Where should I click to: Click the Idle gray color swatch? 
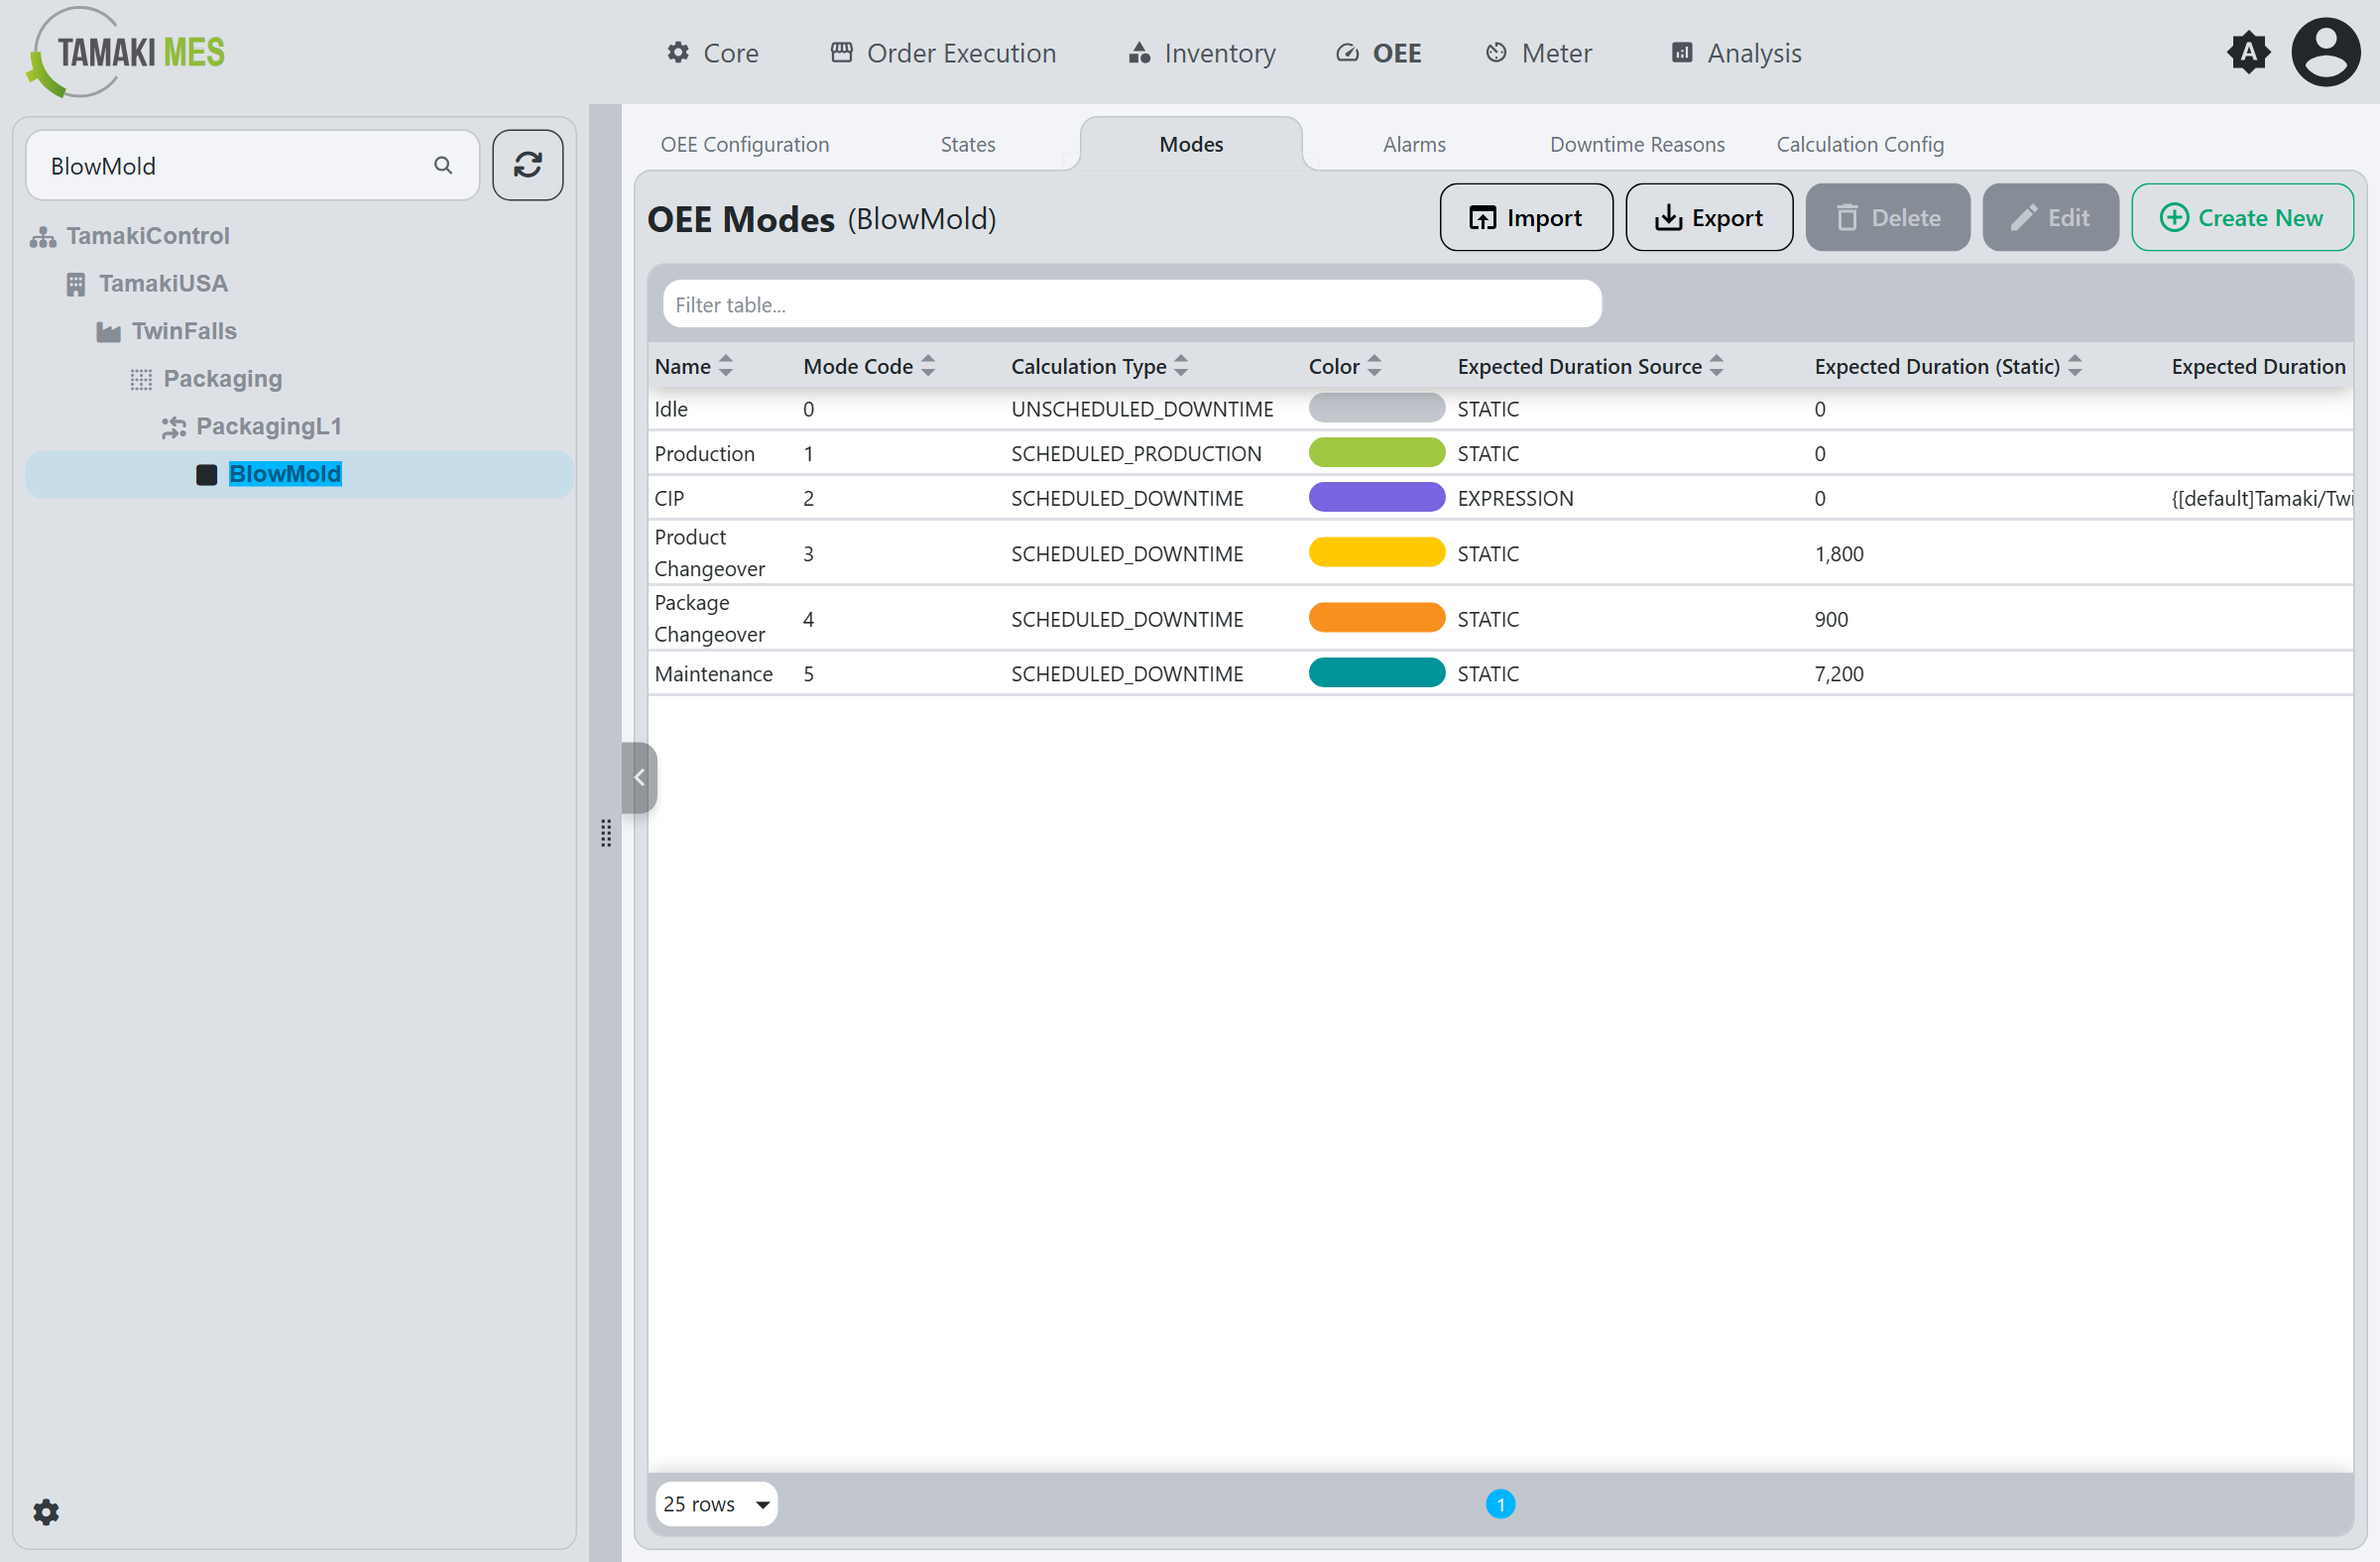(x=1376, y=408)
